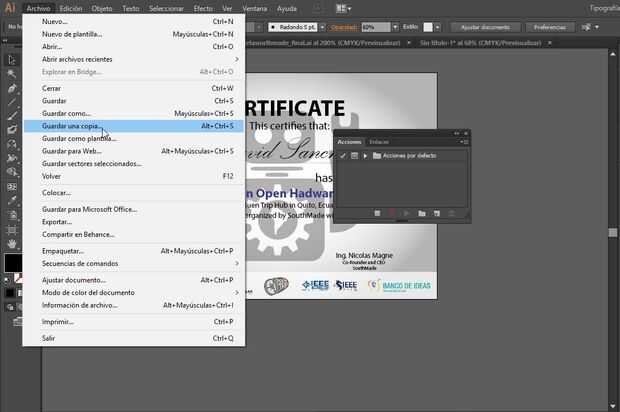This screenshot has width=620, height=412.
Task: Toggle checkmark for Acciones por defecto
Action: pyautogui.click(x=343, y=156)
